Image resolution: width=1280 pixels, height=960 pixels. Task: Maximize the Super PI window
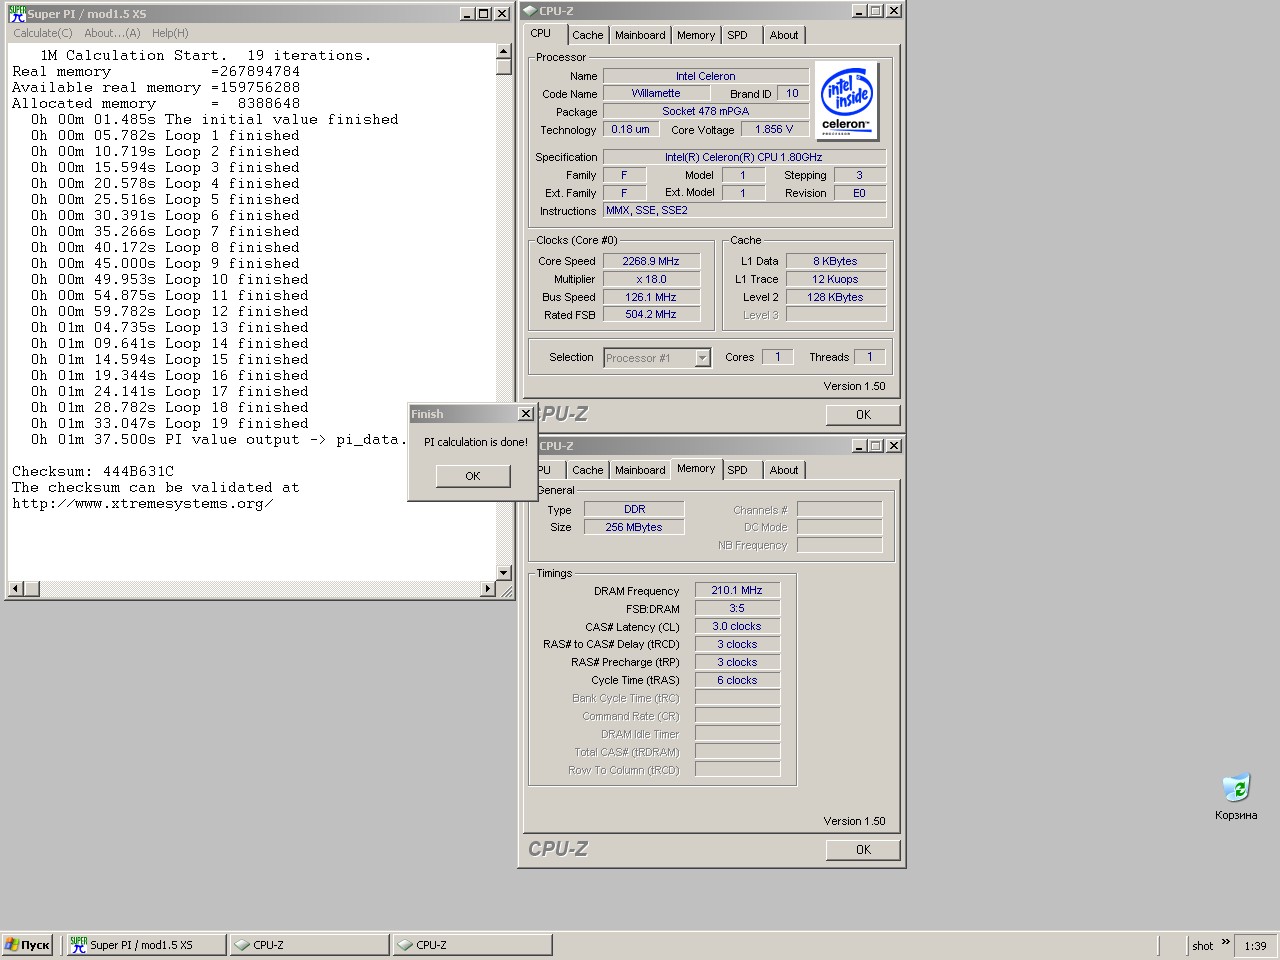click(484, 14)
